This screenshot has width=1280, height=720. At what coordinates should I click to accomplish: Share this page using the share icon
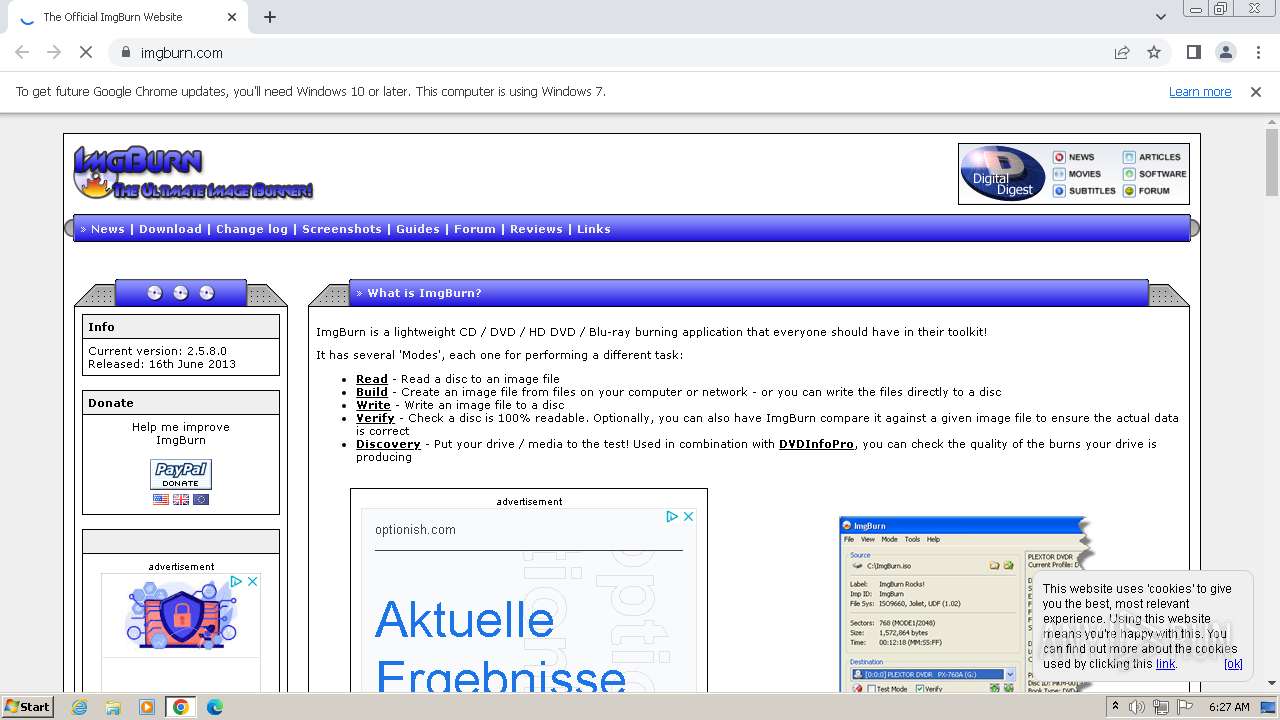pyautogui.click(x=1122, y=53)
